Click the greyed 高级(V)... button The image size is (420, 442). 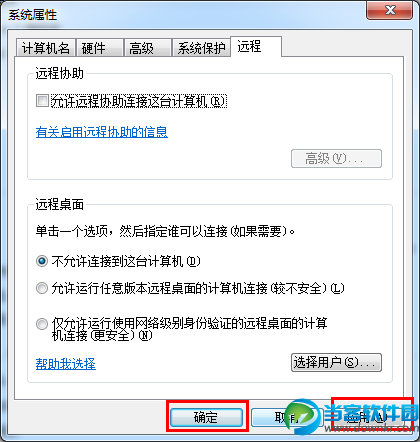[336, 158]
